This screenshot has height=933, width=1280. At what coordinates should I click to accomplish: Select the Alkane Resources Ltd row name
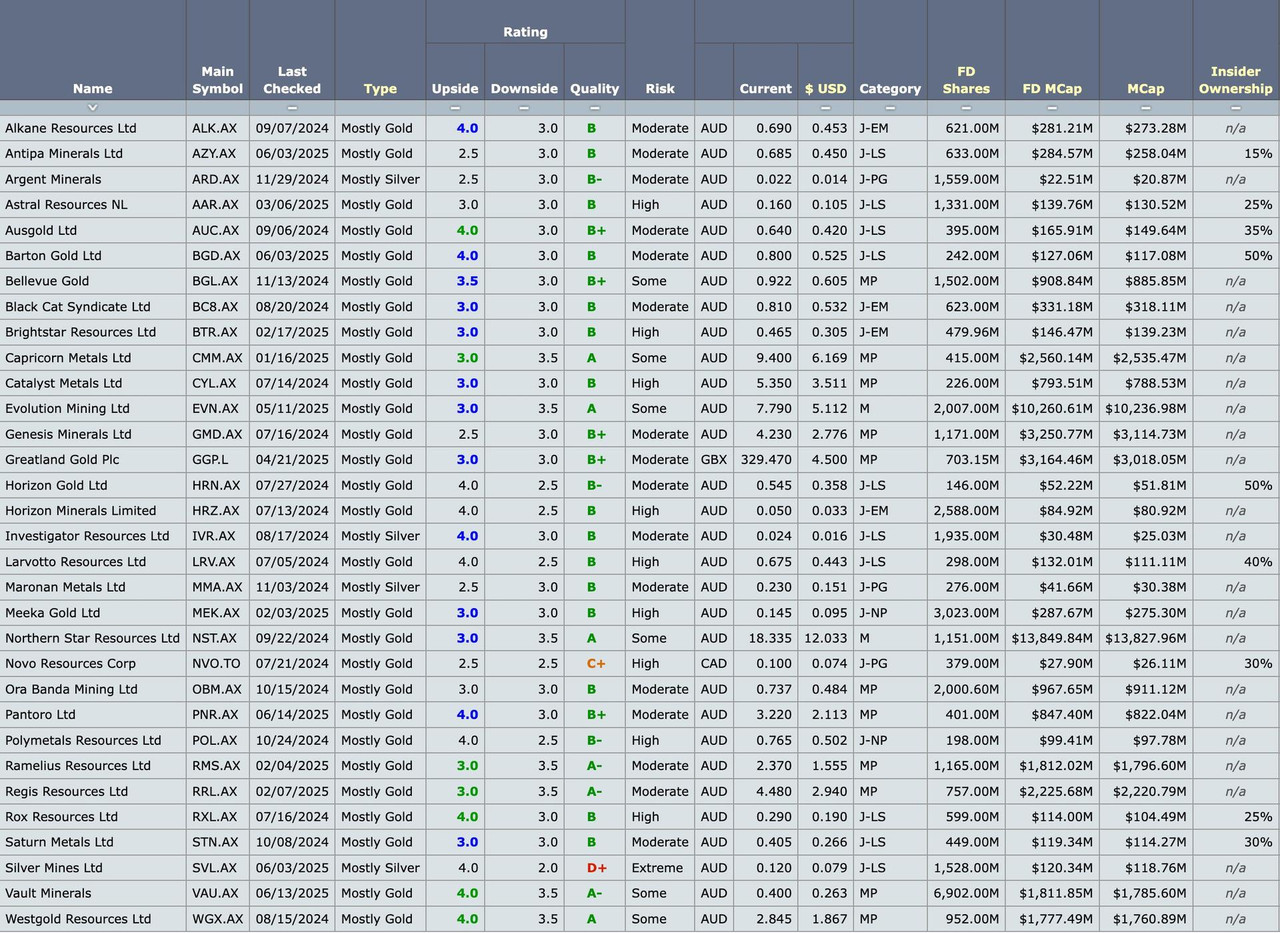[x=71, y=128]
